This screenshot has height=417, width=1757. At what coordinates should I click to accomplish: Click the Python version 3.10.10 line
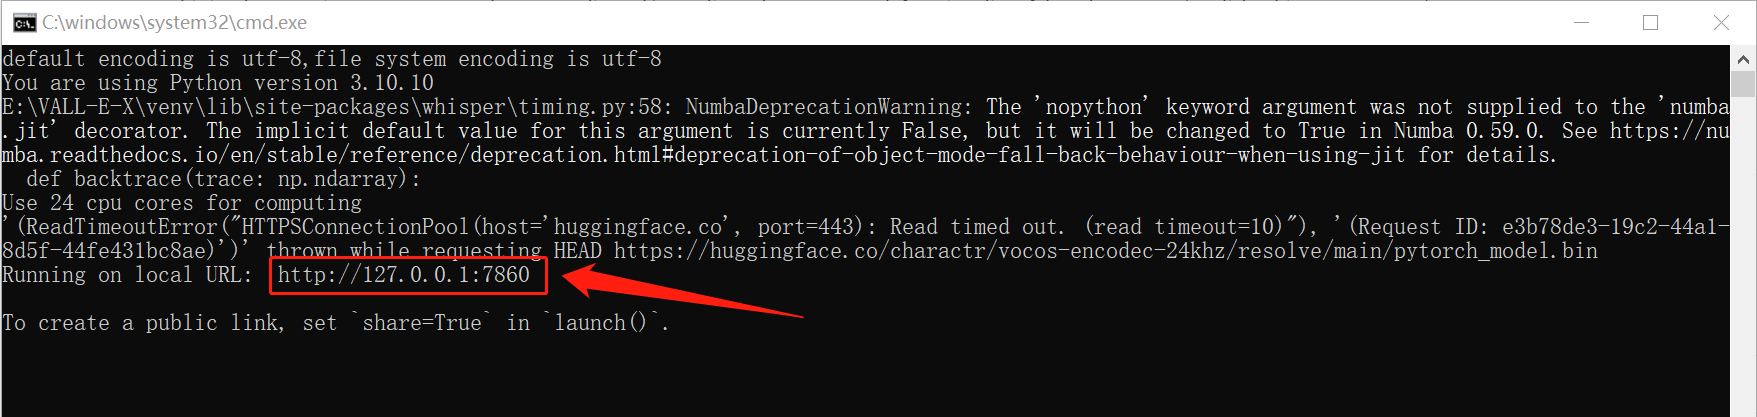[x=218, y=83]
